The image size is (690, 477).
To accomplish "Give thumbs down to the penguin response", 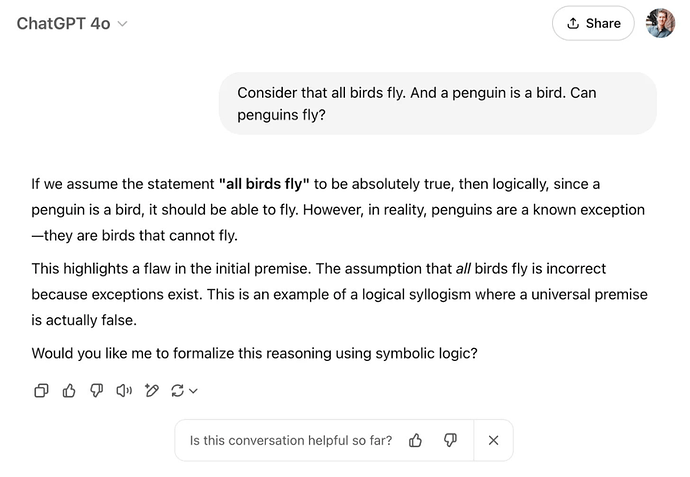I will pos(97,391).
